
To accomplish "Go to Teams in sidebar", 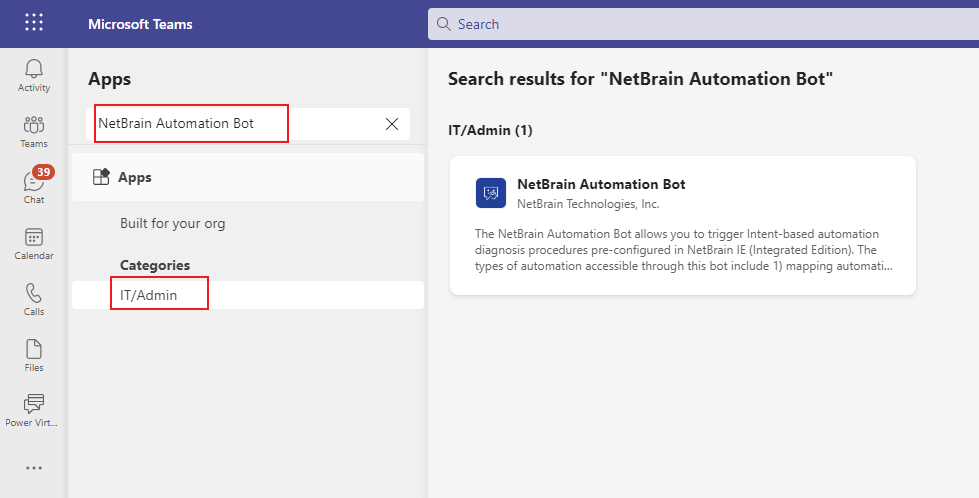I will pos(34,131).
